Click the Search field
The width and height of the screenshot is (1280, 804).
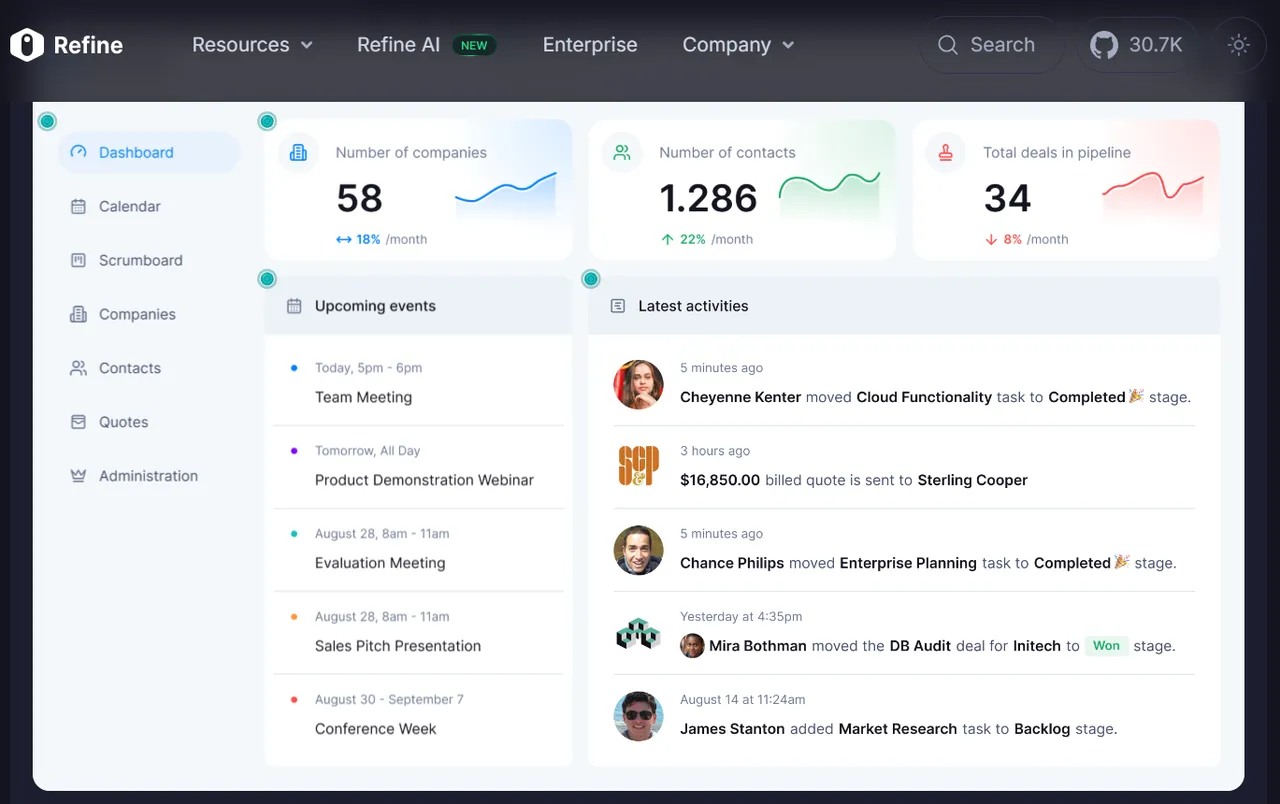click(x=988, y=45)
